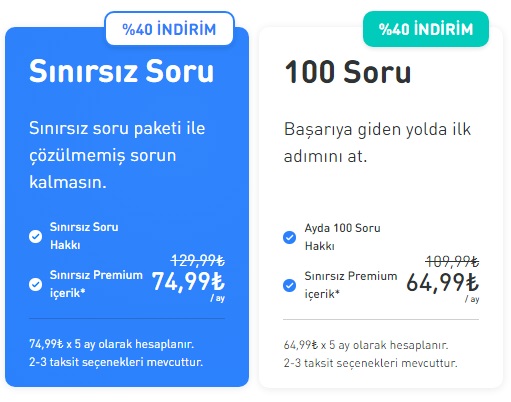Image resolution: width=511 pixels, height=402 pixels.
Task: Open the Sınırsız Soru package title
Action: [121, 71]
